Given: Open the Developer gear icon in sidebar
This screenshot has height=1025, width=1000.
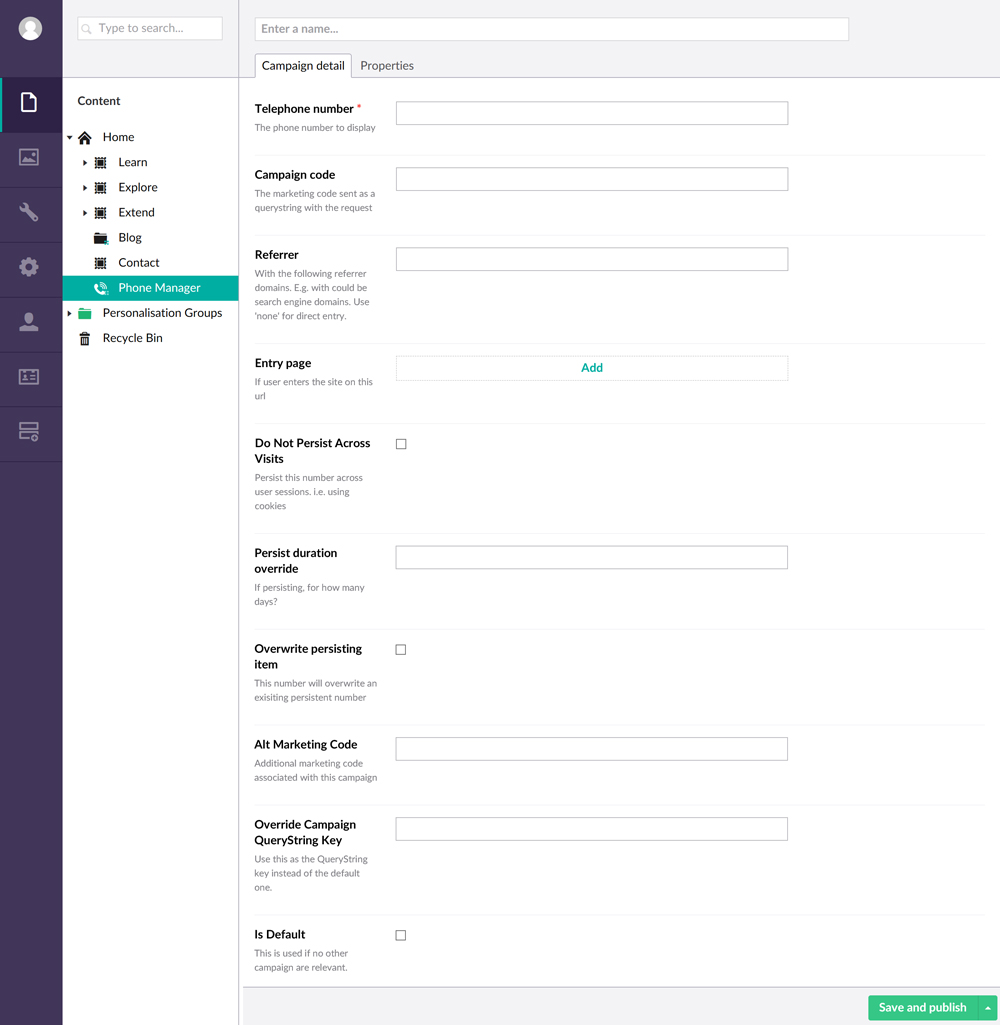Looking at the screenshot, I should pos(29,267).
